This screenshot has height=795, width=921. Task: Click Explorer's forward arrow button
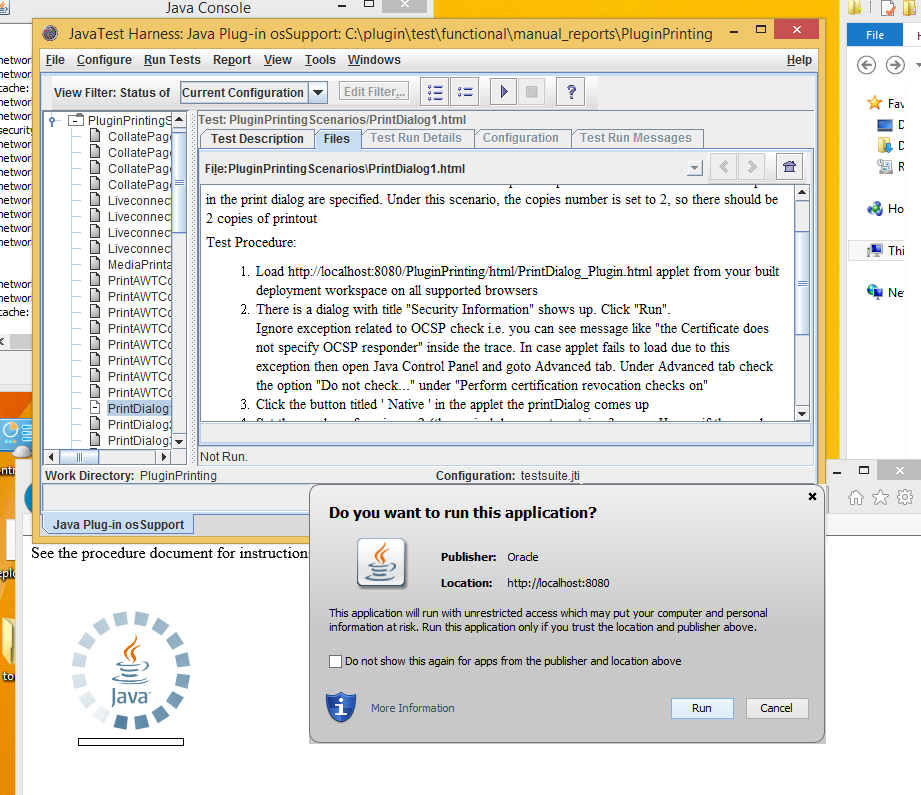895,65
